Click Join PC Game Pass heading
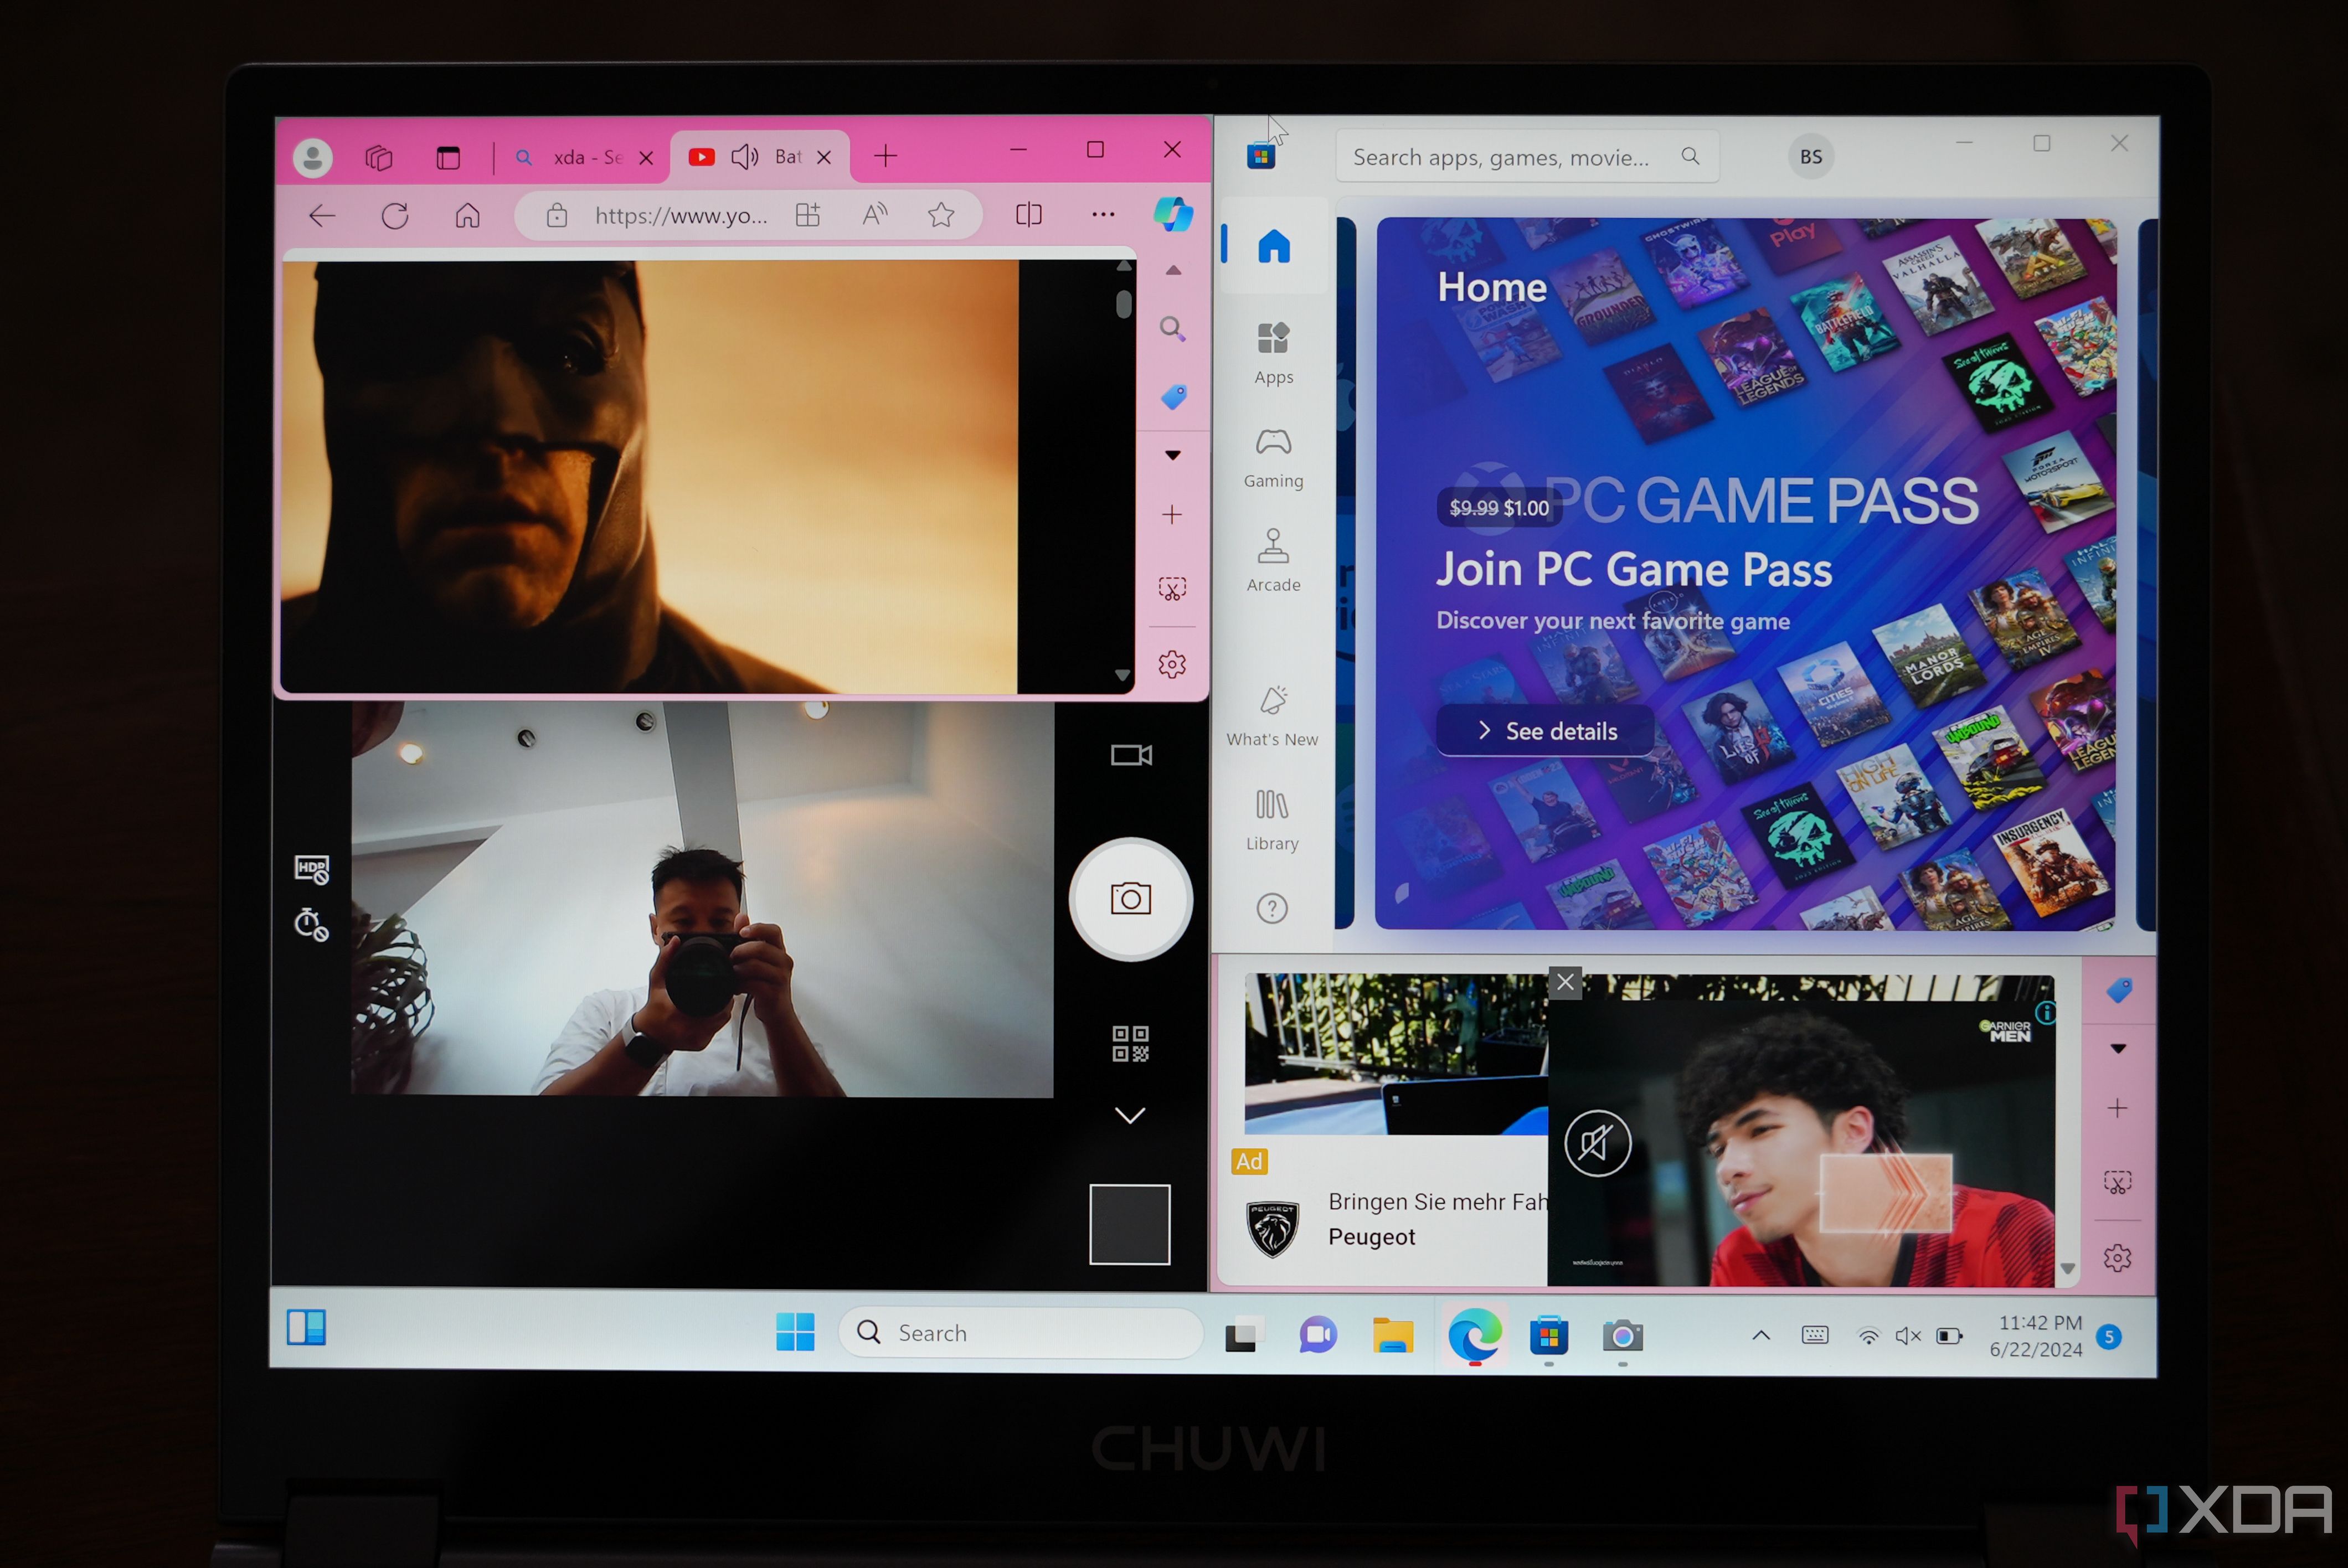2348x1568 pixels. (x=1634, y=569)
